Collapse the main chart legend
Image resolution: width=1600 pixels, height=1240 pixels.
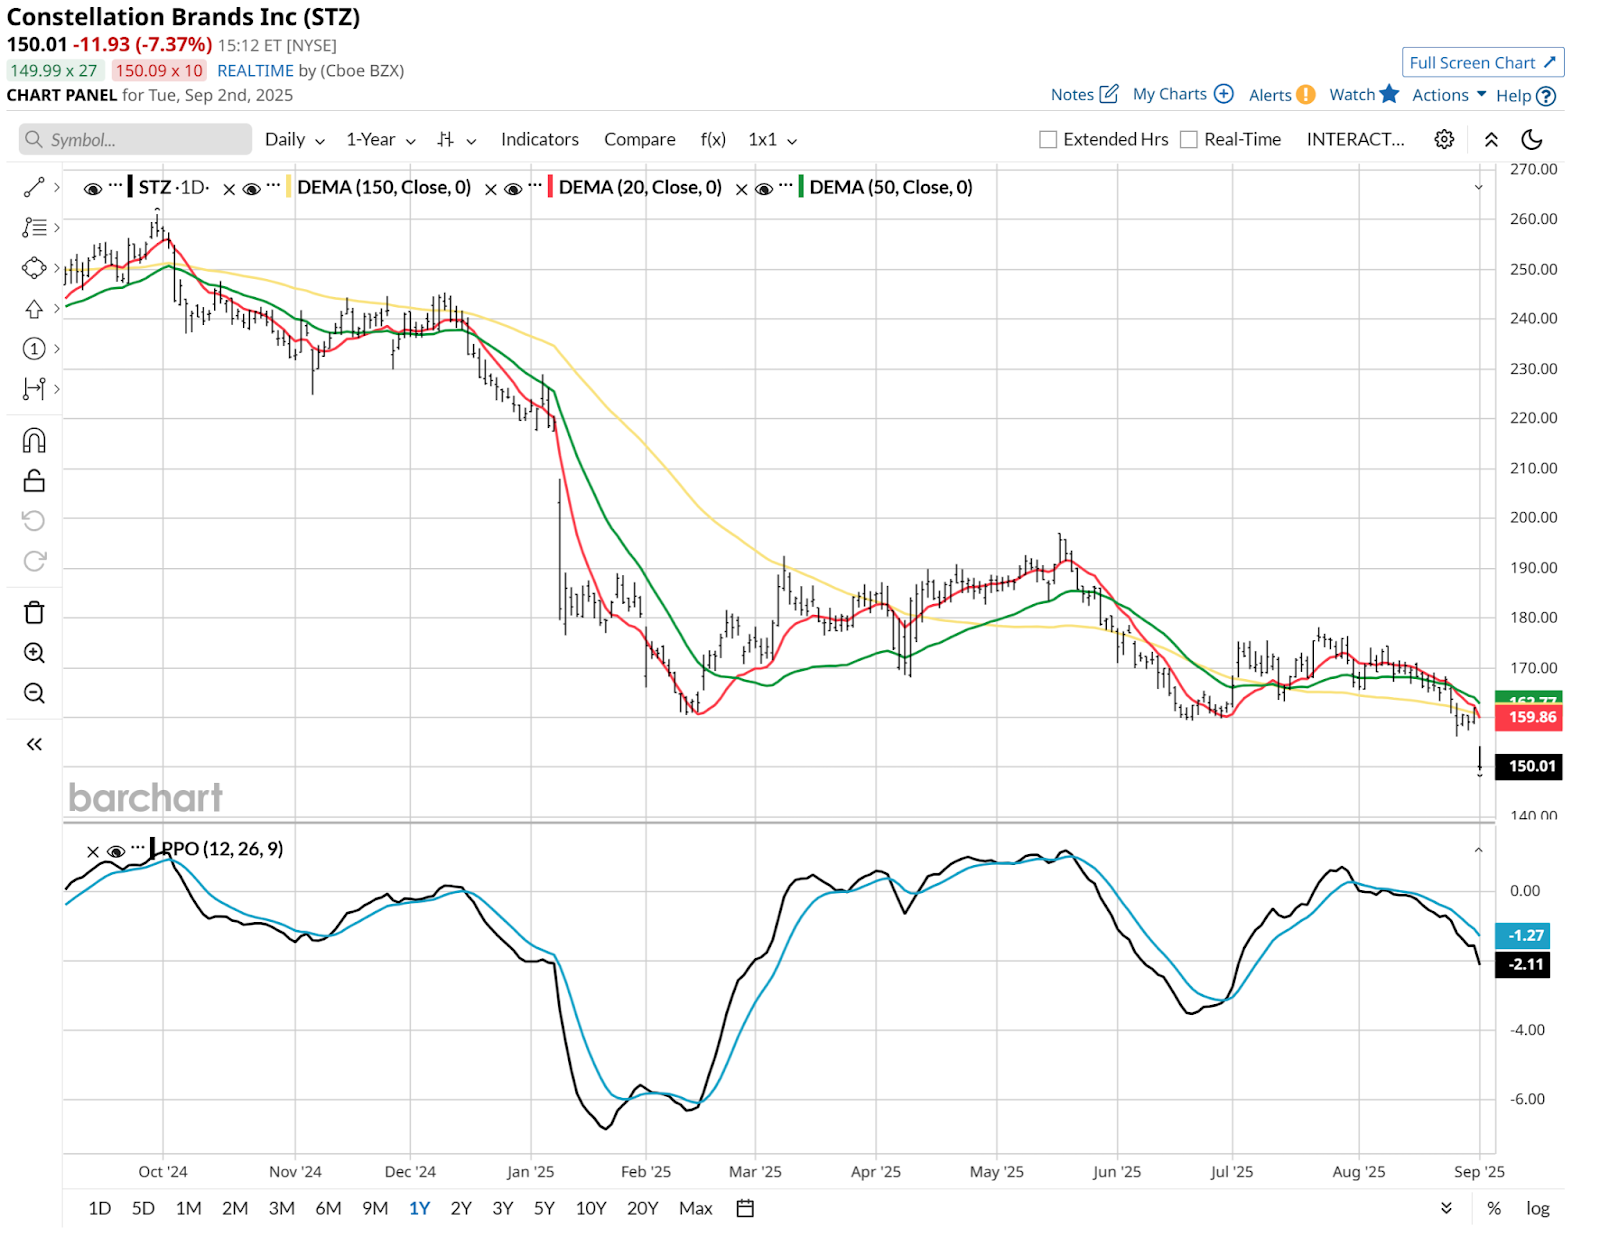[1478, 187]
